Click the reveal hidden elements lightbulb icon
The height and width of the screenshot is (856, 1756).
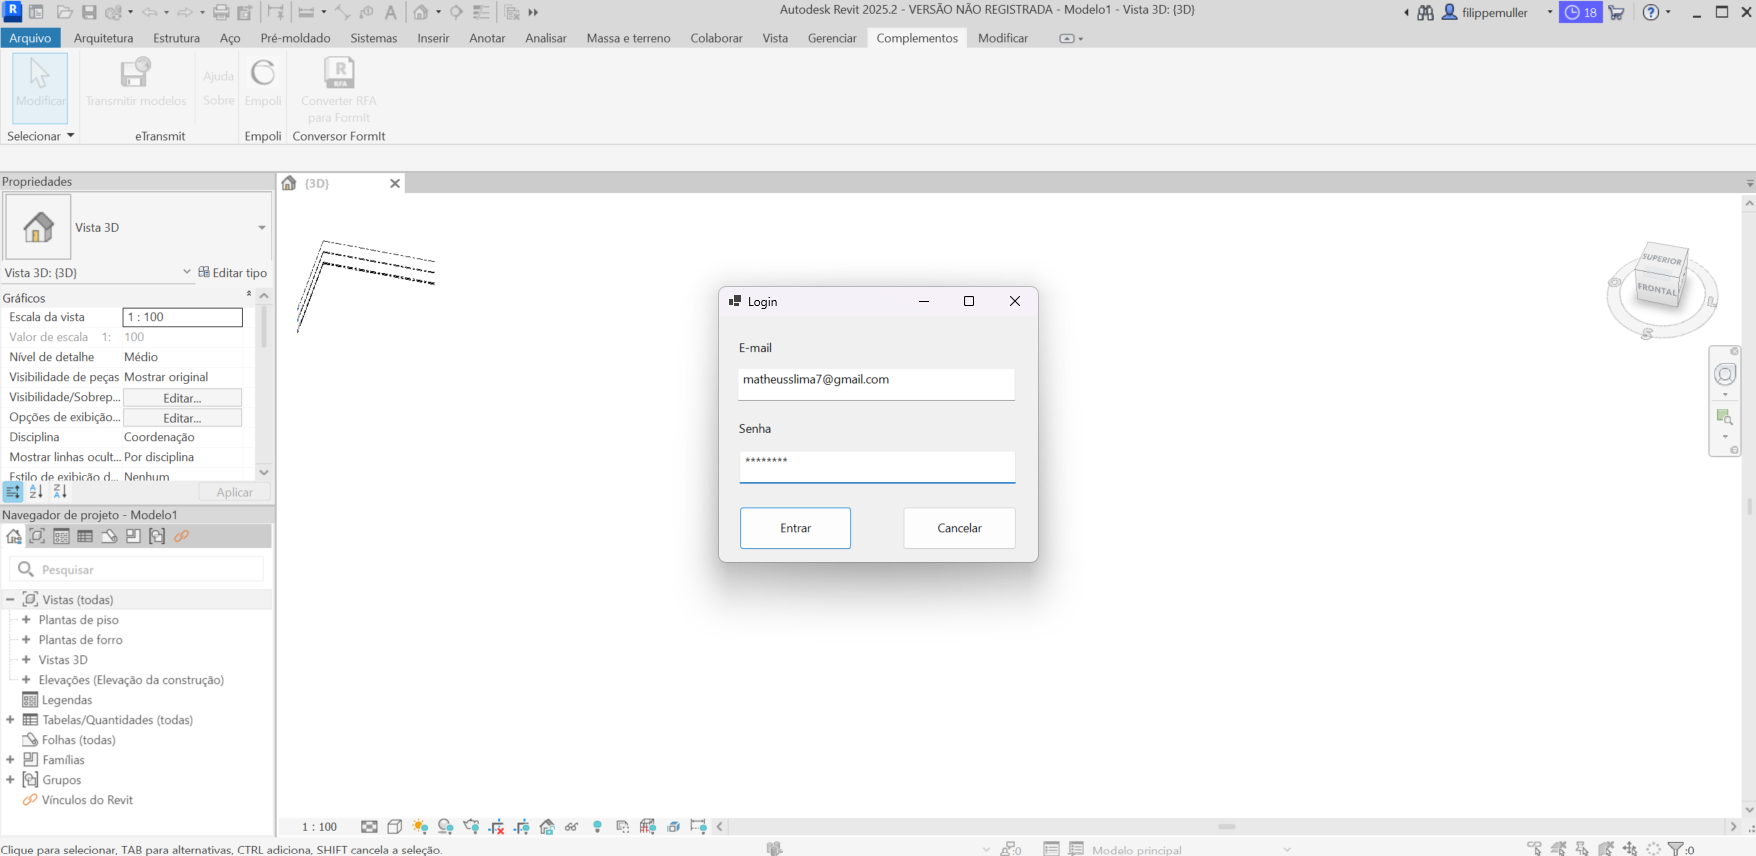pyautogui.click(x=598, y=827)
